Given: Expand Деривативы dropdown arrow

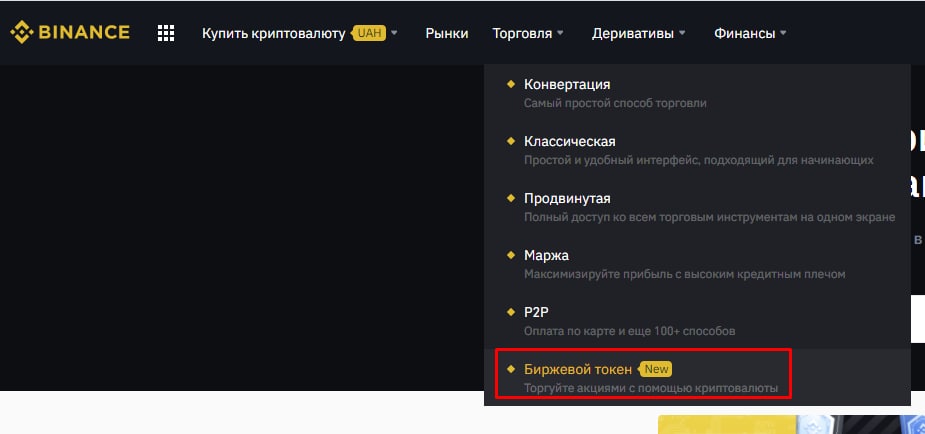Looking at the screenshot, I should click(x=682, y=33).
